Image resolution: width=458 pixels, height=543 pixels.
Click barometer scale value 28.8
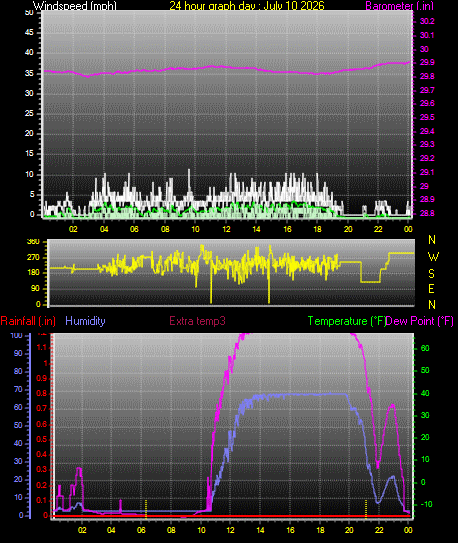[x=427, y=213]
